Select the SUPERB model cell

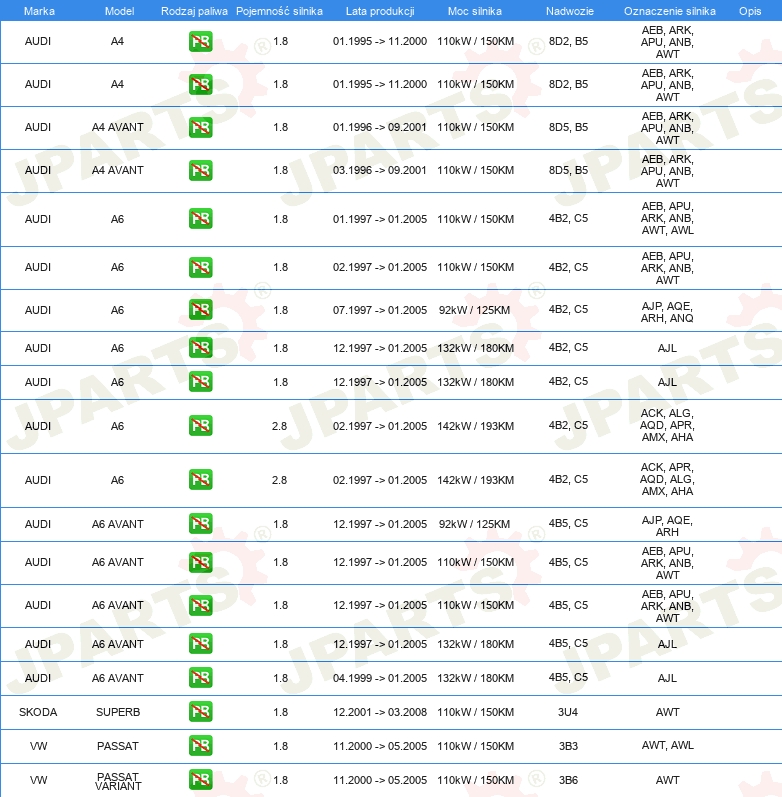[x=118, y=712]
